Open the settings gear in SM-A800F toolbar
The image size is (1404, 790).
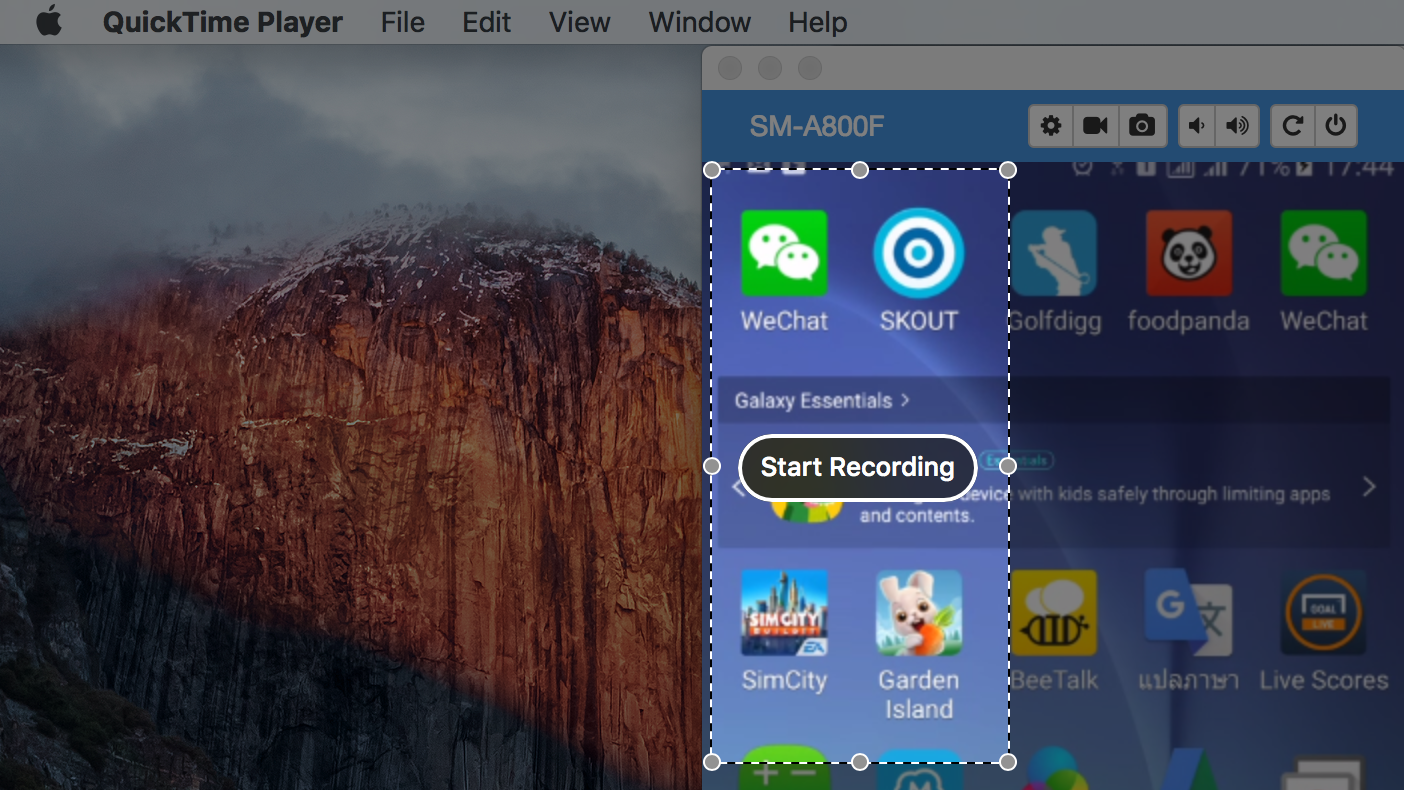[1051, 126]
